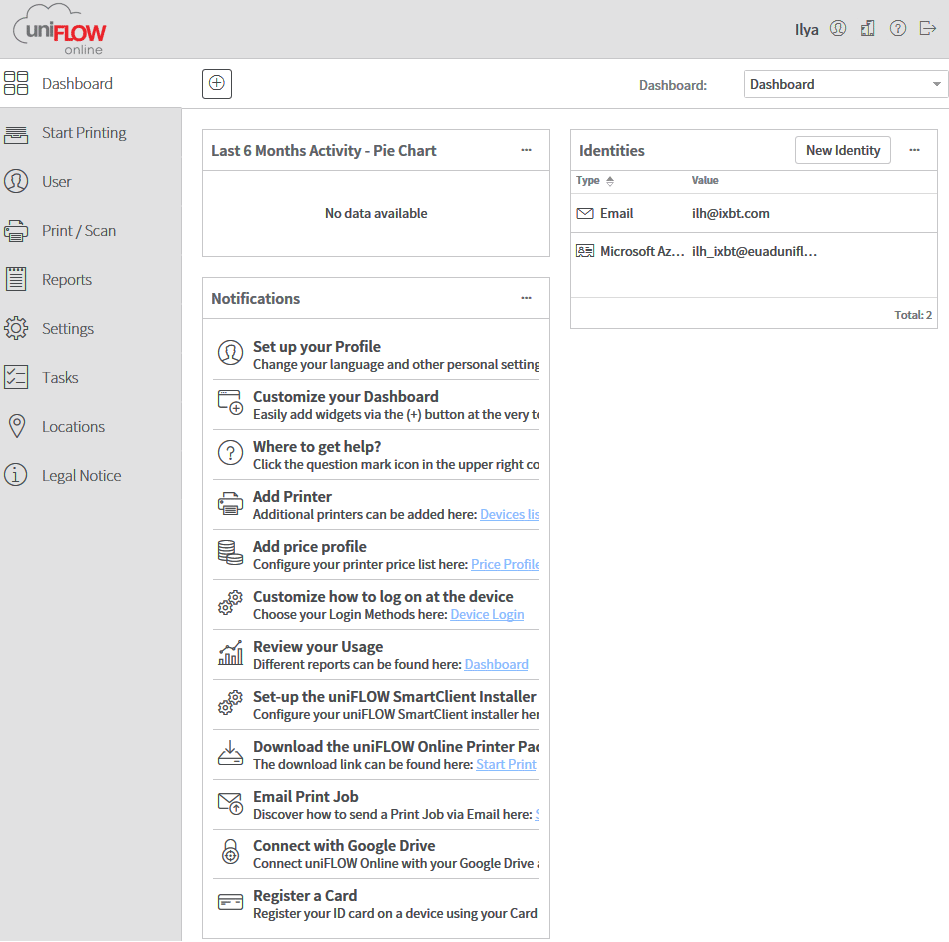Open the Dashboard menu item
Viewport: 949px width, 942px height.
coord(91,83)
